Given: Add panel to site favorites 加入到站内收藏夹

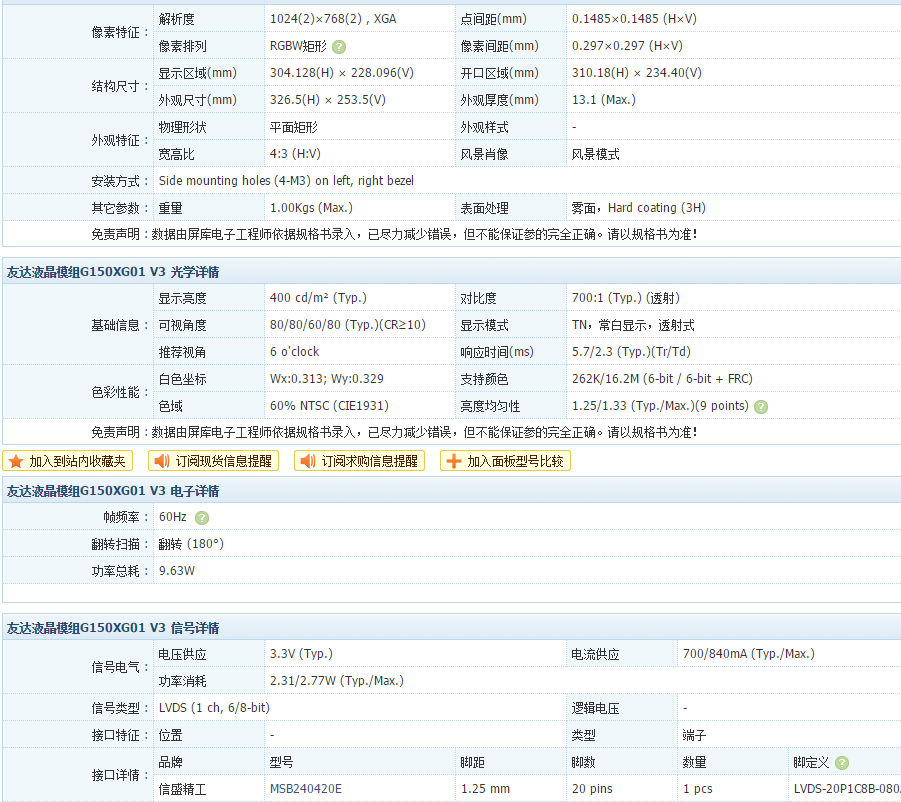Looking at the screenshot, I should coord(68,461).
